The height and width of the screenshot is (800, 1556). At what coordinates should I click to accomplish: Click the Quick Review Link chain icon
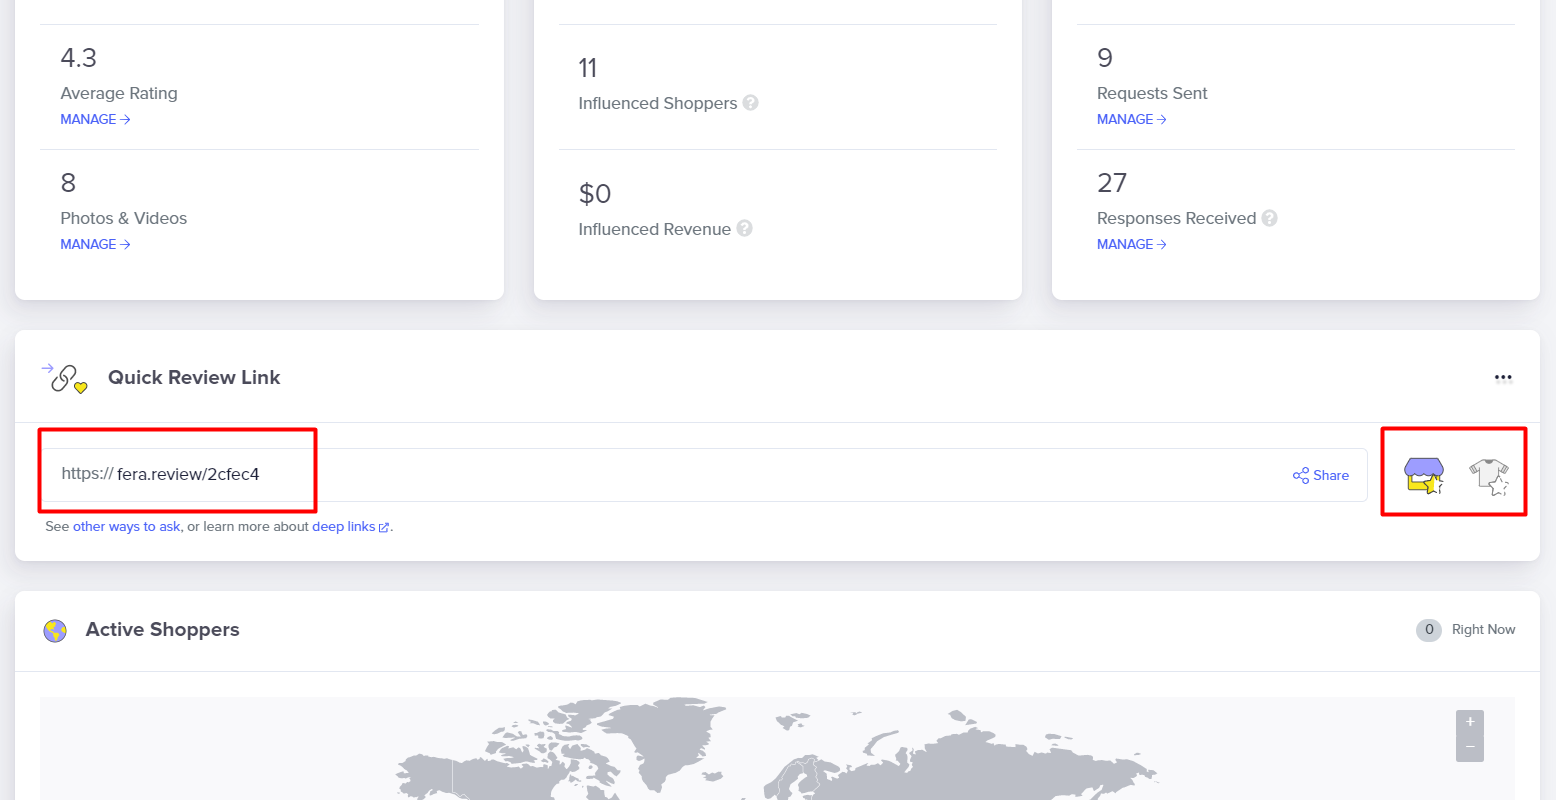65,378
